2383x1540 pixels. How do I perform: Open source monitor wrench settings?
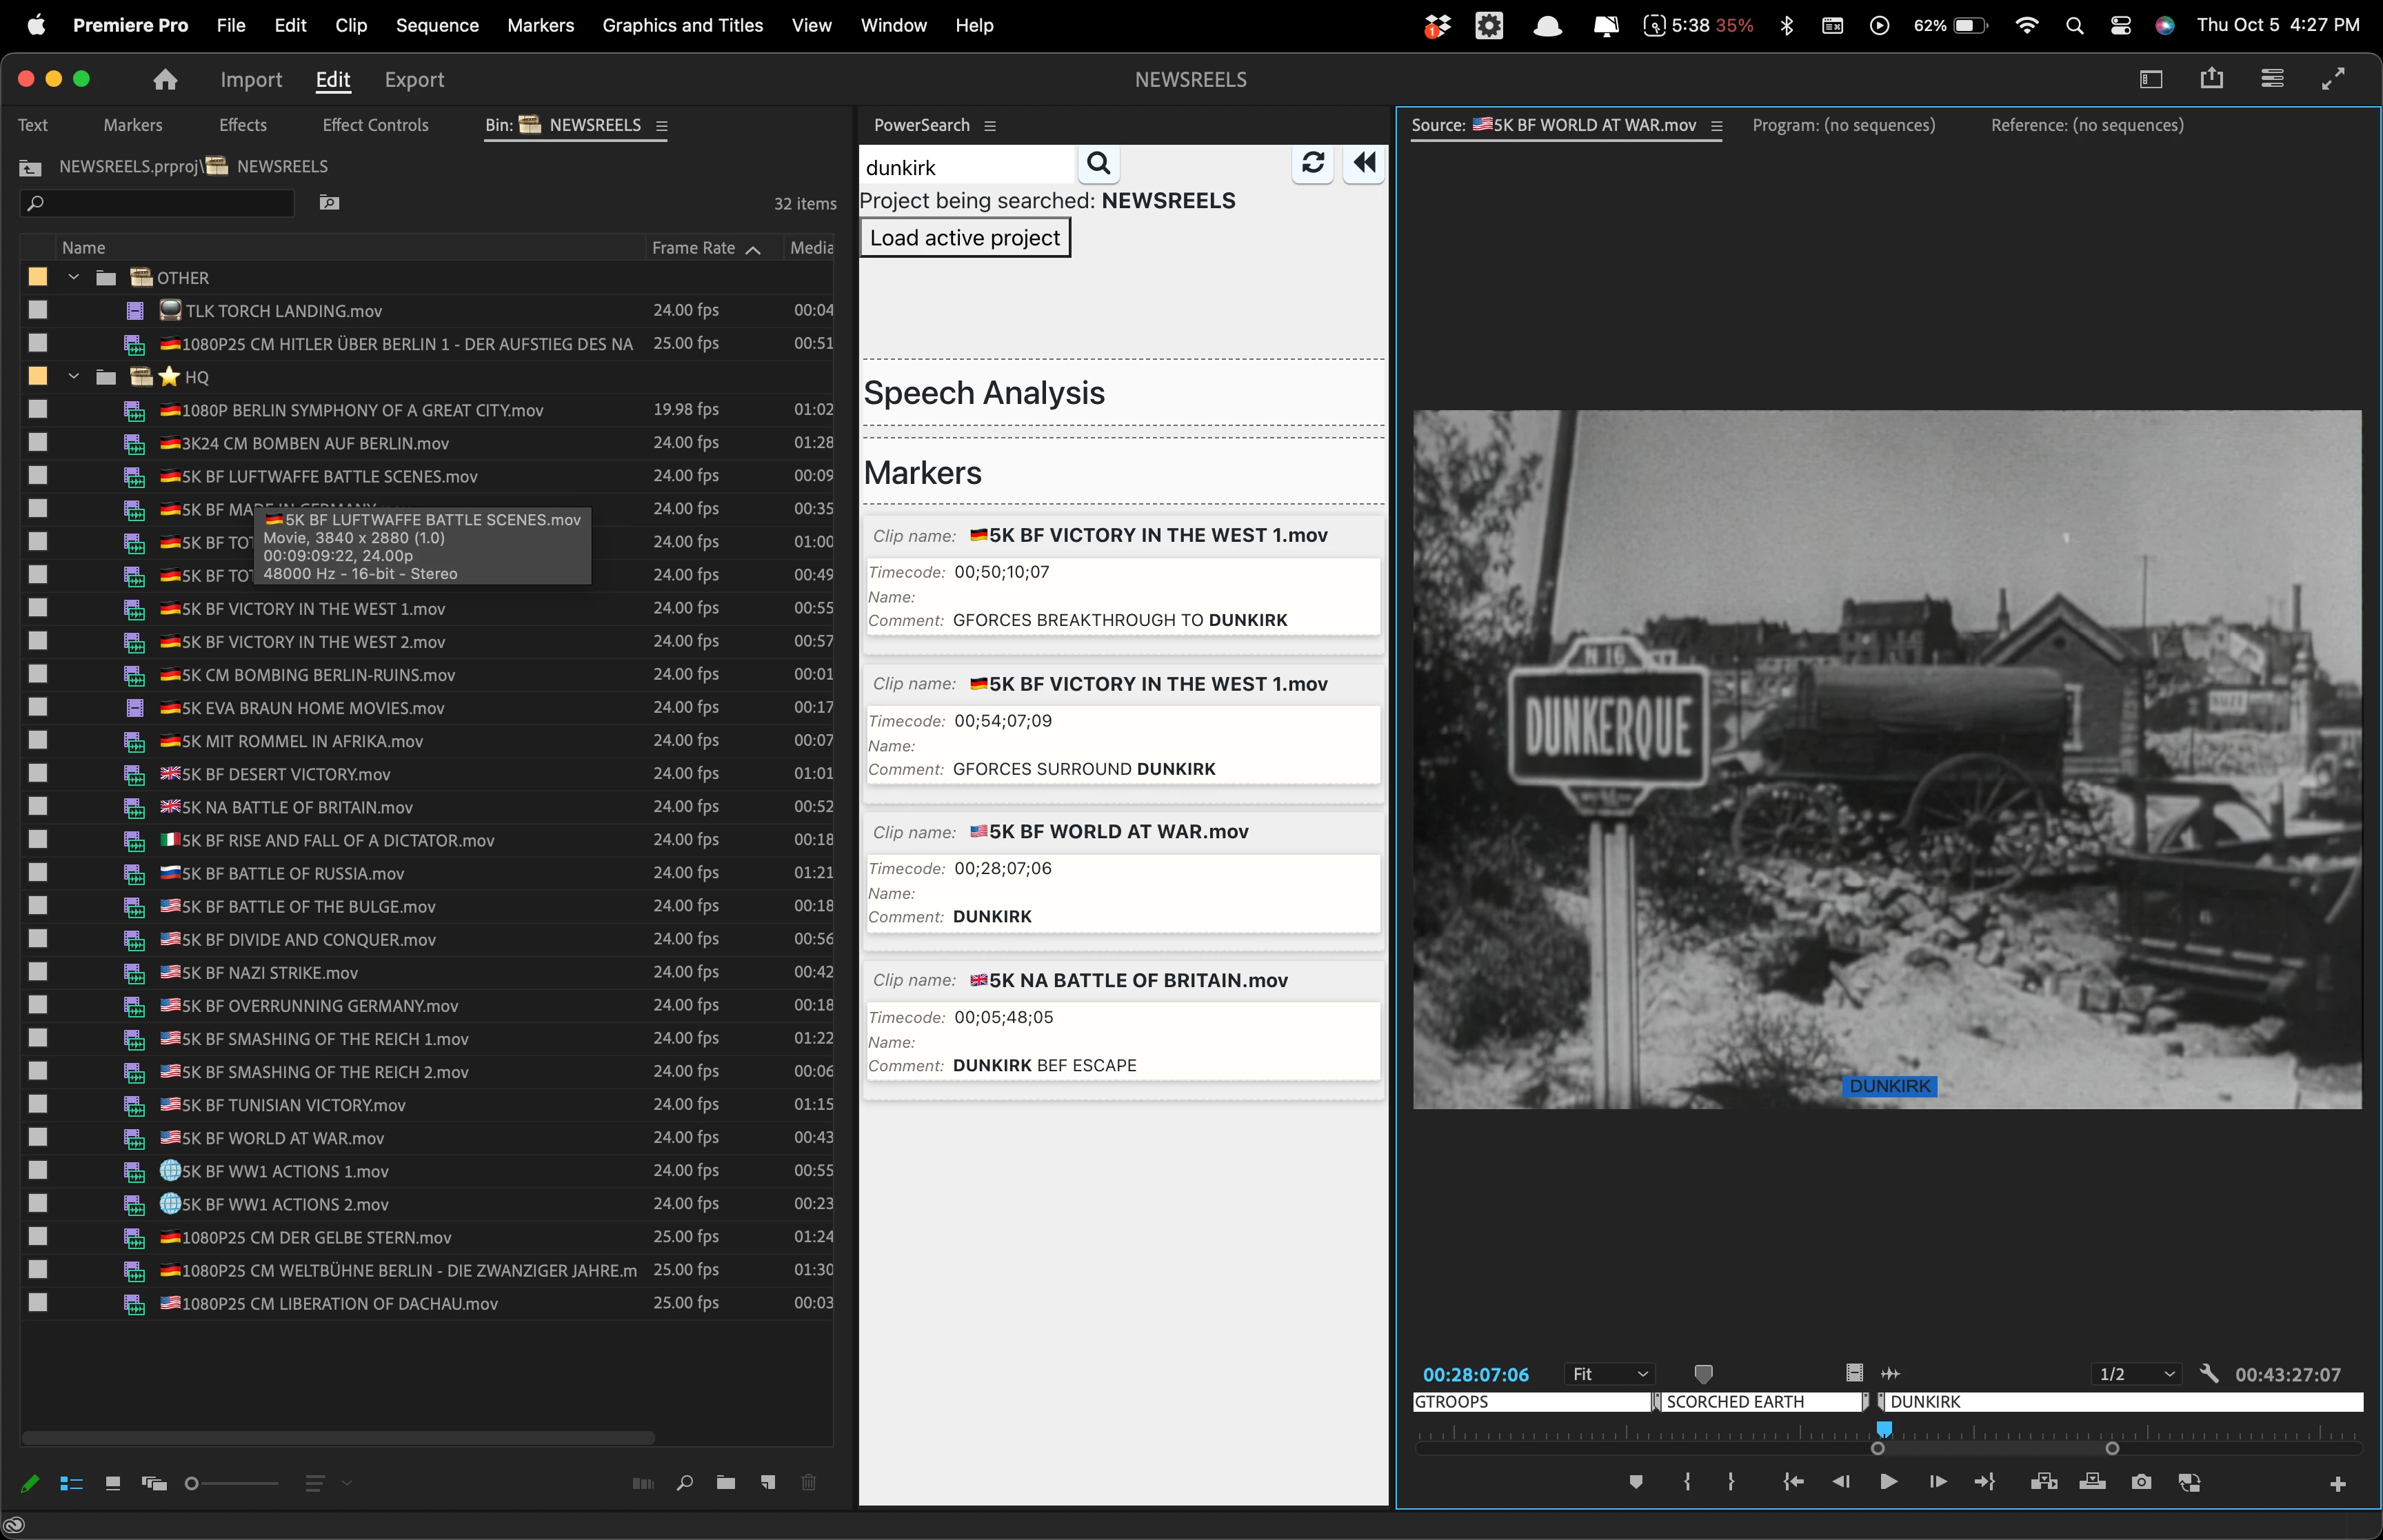point(2209,1374)
